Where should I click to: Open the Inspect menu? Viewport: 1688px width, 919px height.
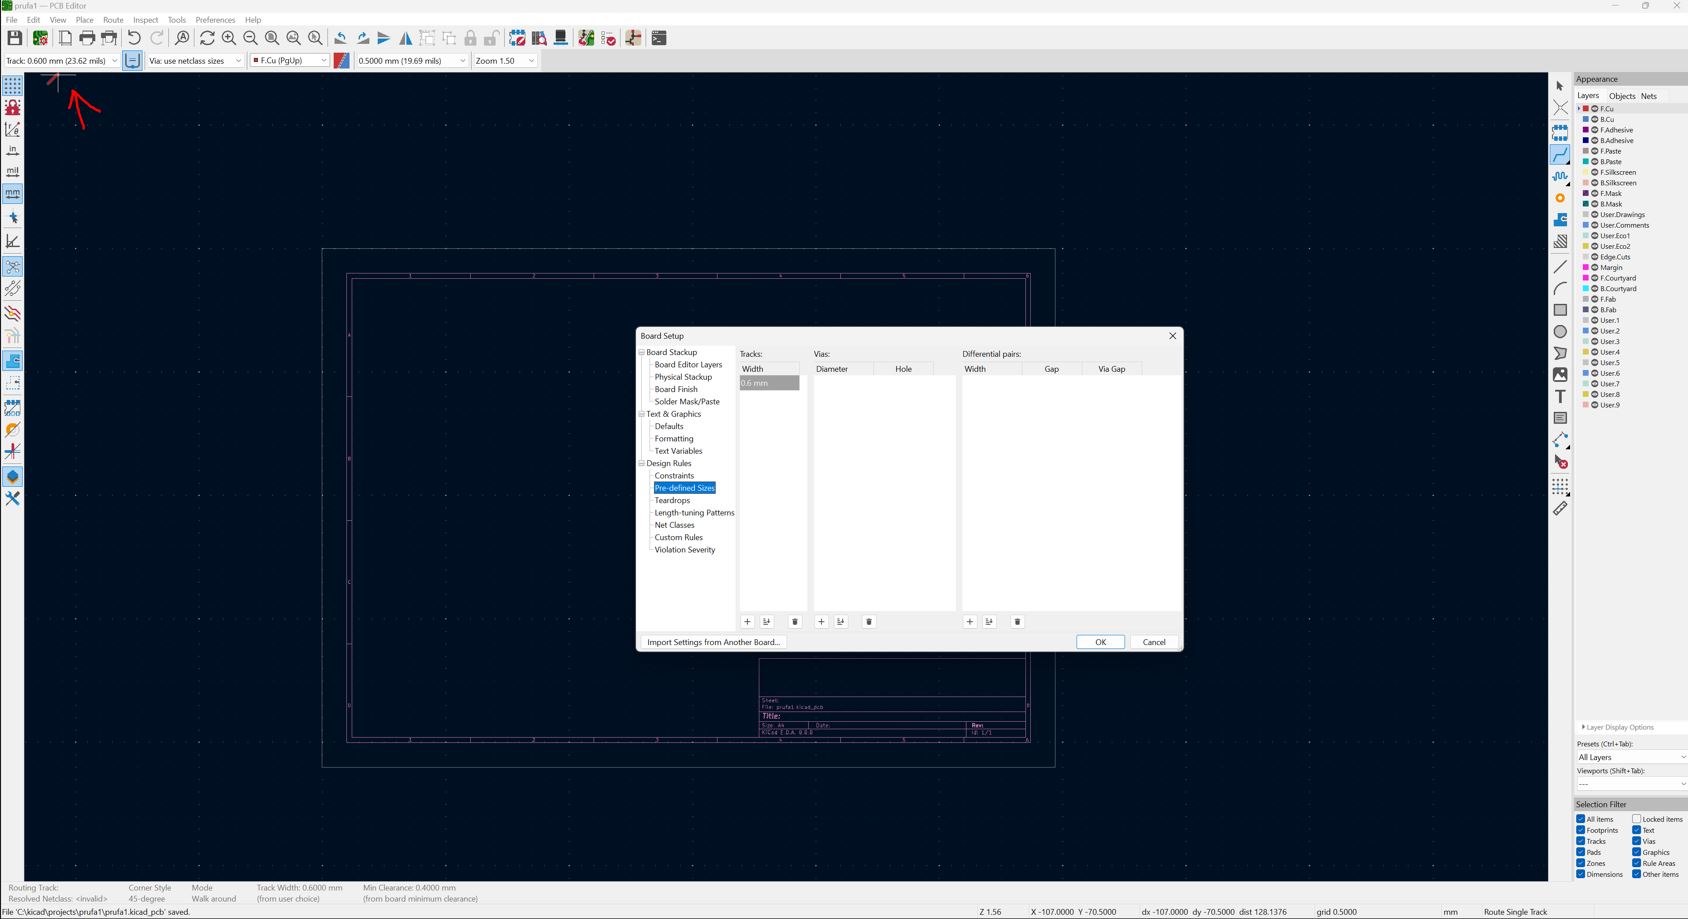(146, 20)
